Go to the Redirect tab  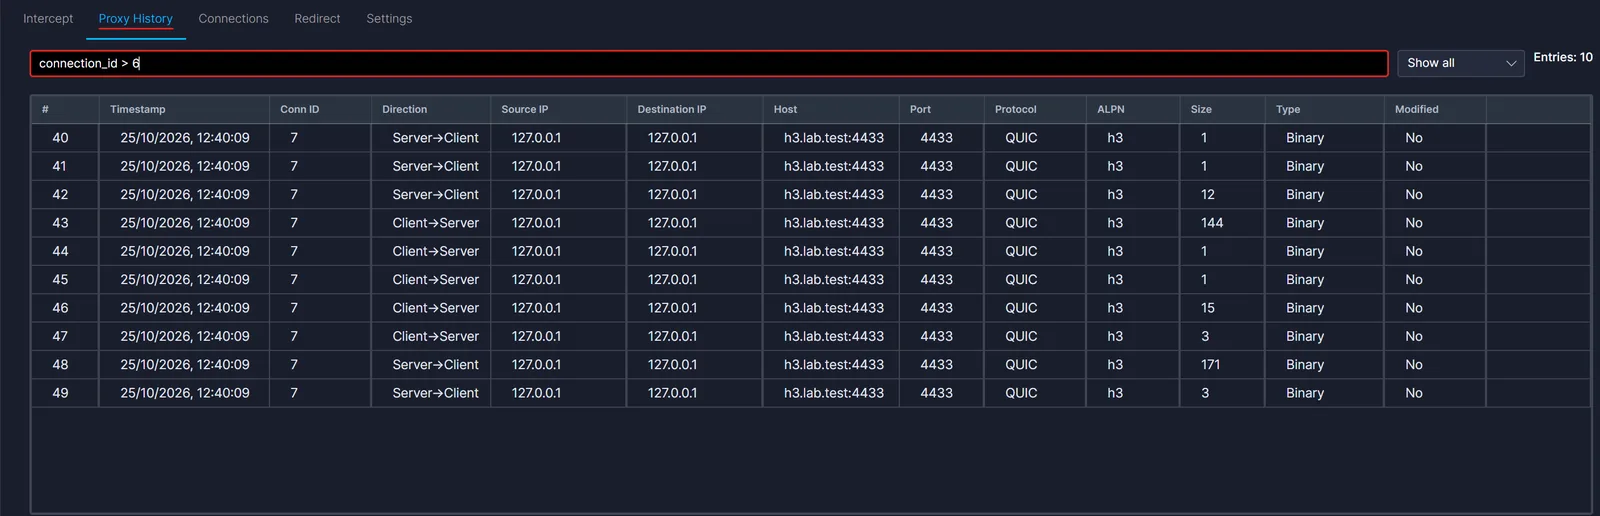[317, 19]
